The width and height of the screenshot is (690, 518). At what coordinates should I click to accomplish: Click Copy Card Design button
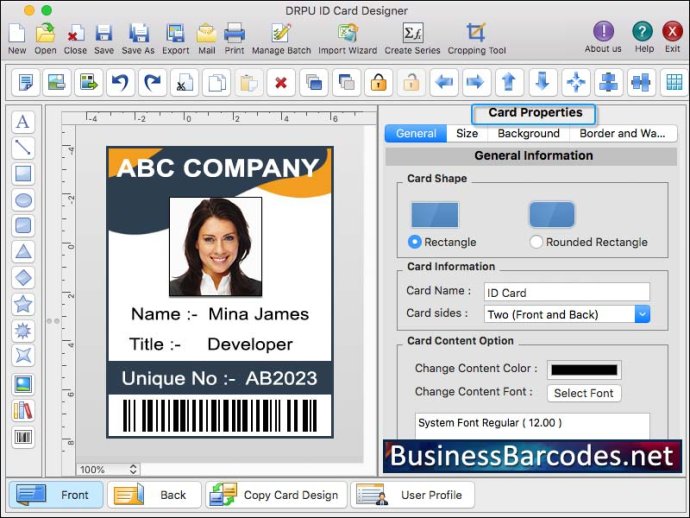tap(276, 495)
